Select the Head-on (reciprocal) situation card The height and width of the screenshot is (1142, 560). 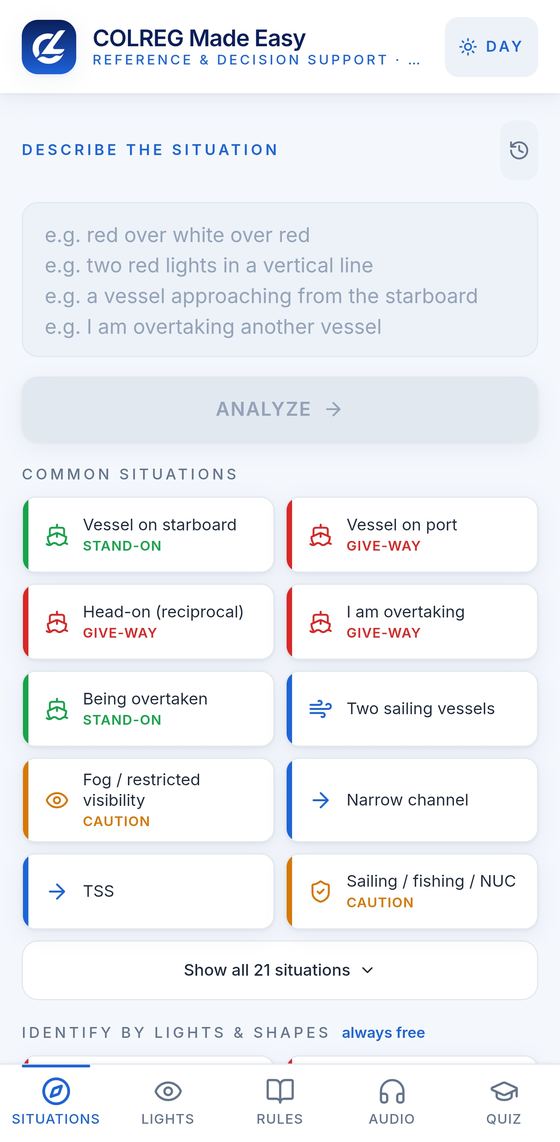[x=149, y=622]
